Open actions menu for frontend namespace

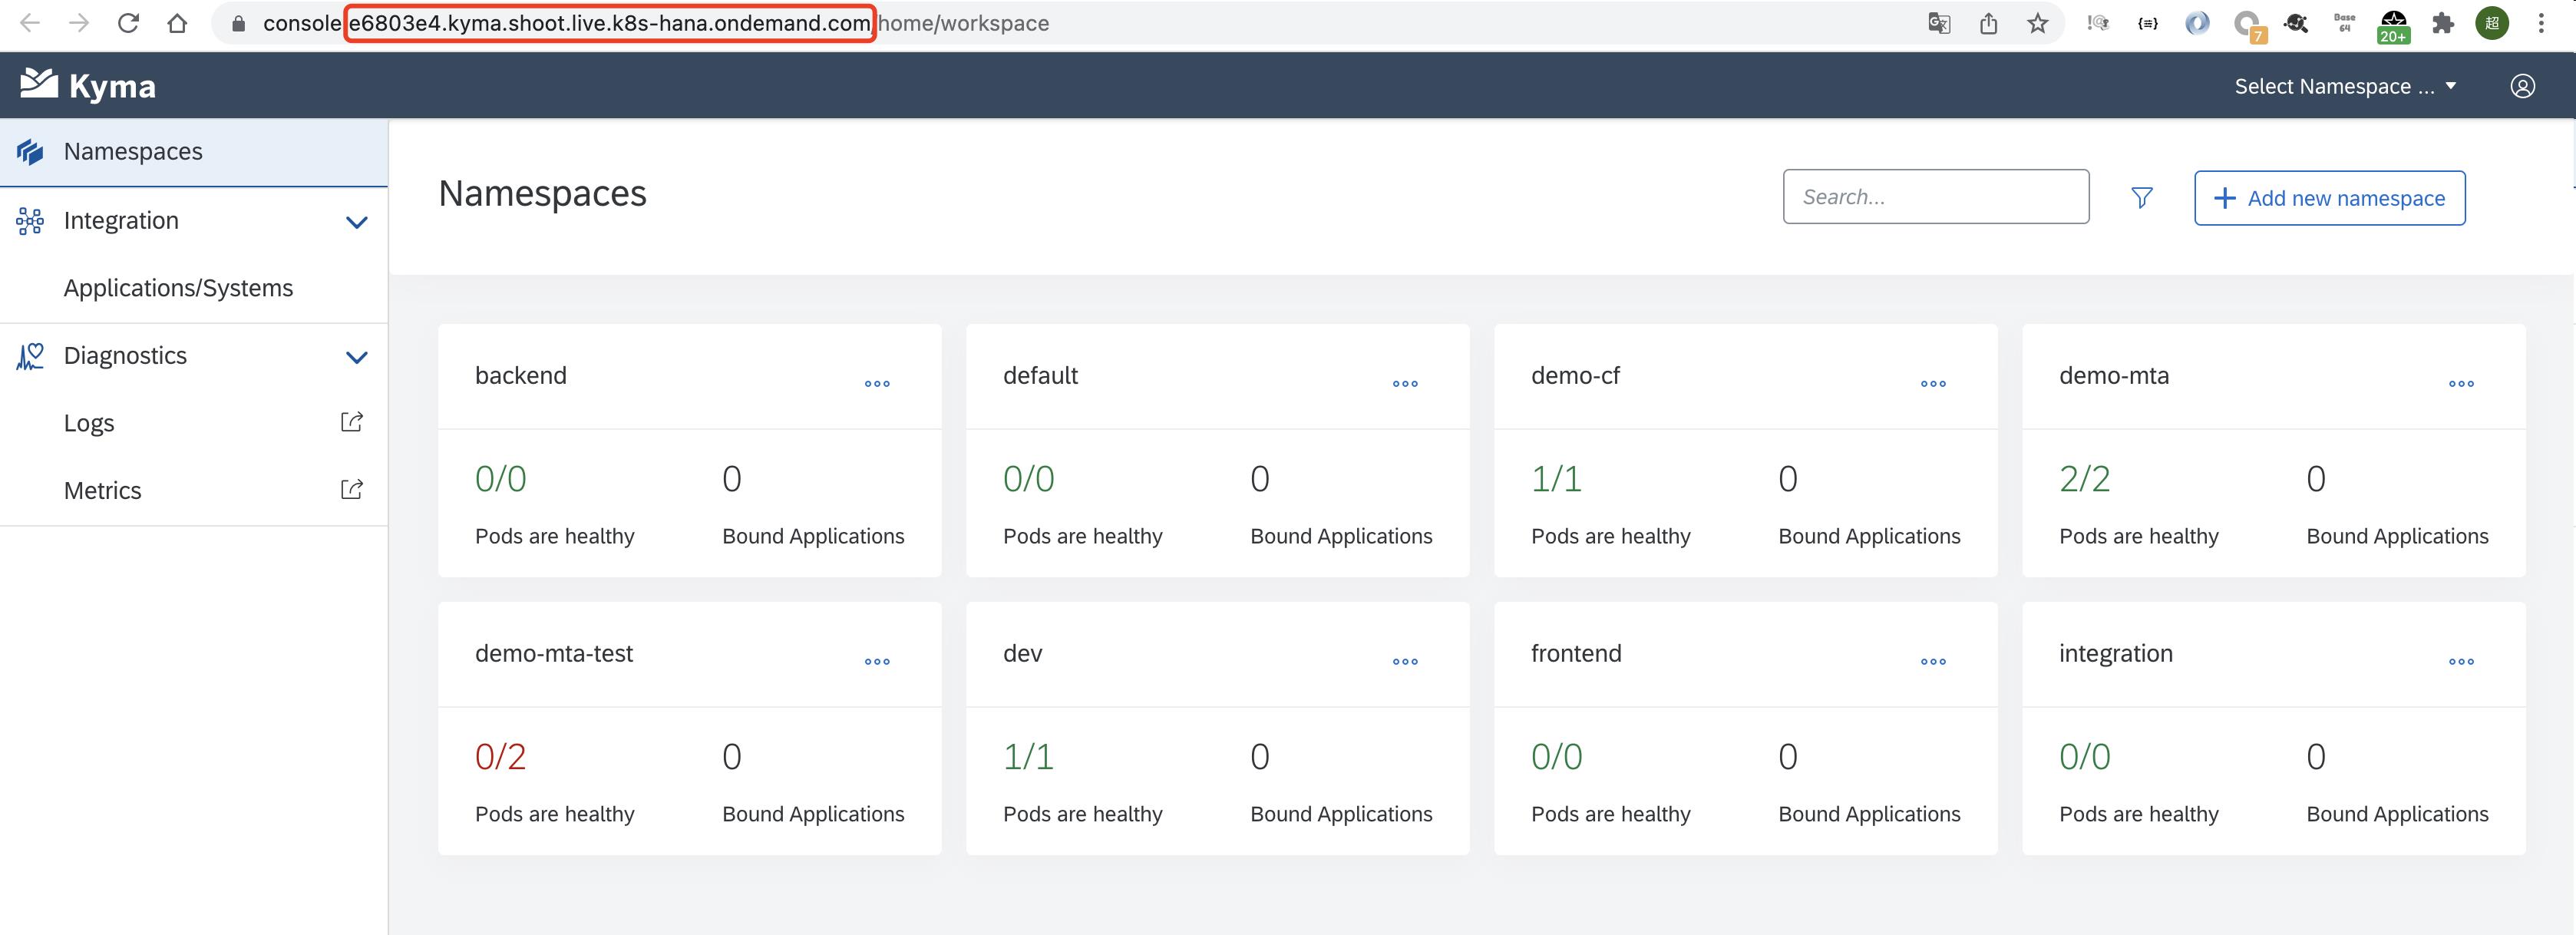coord(1933,662)
